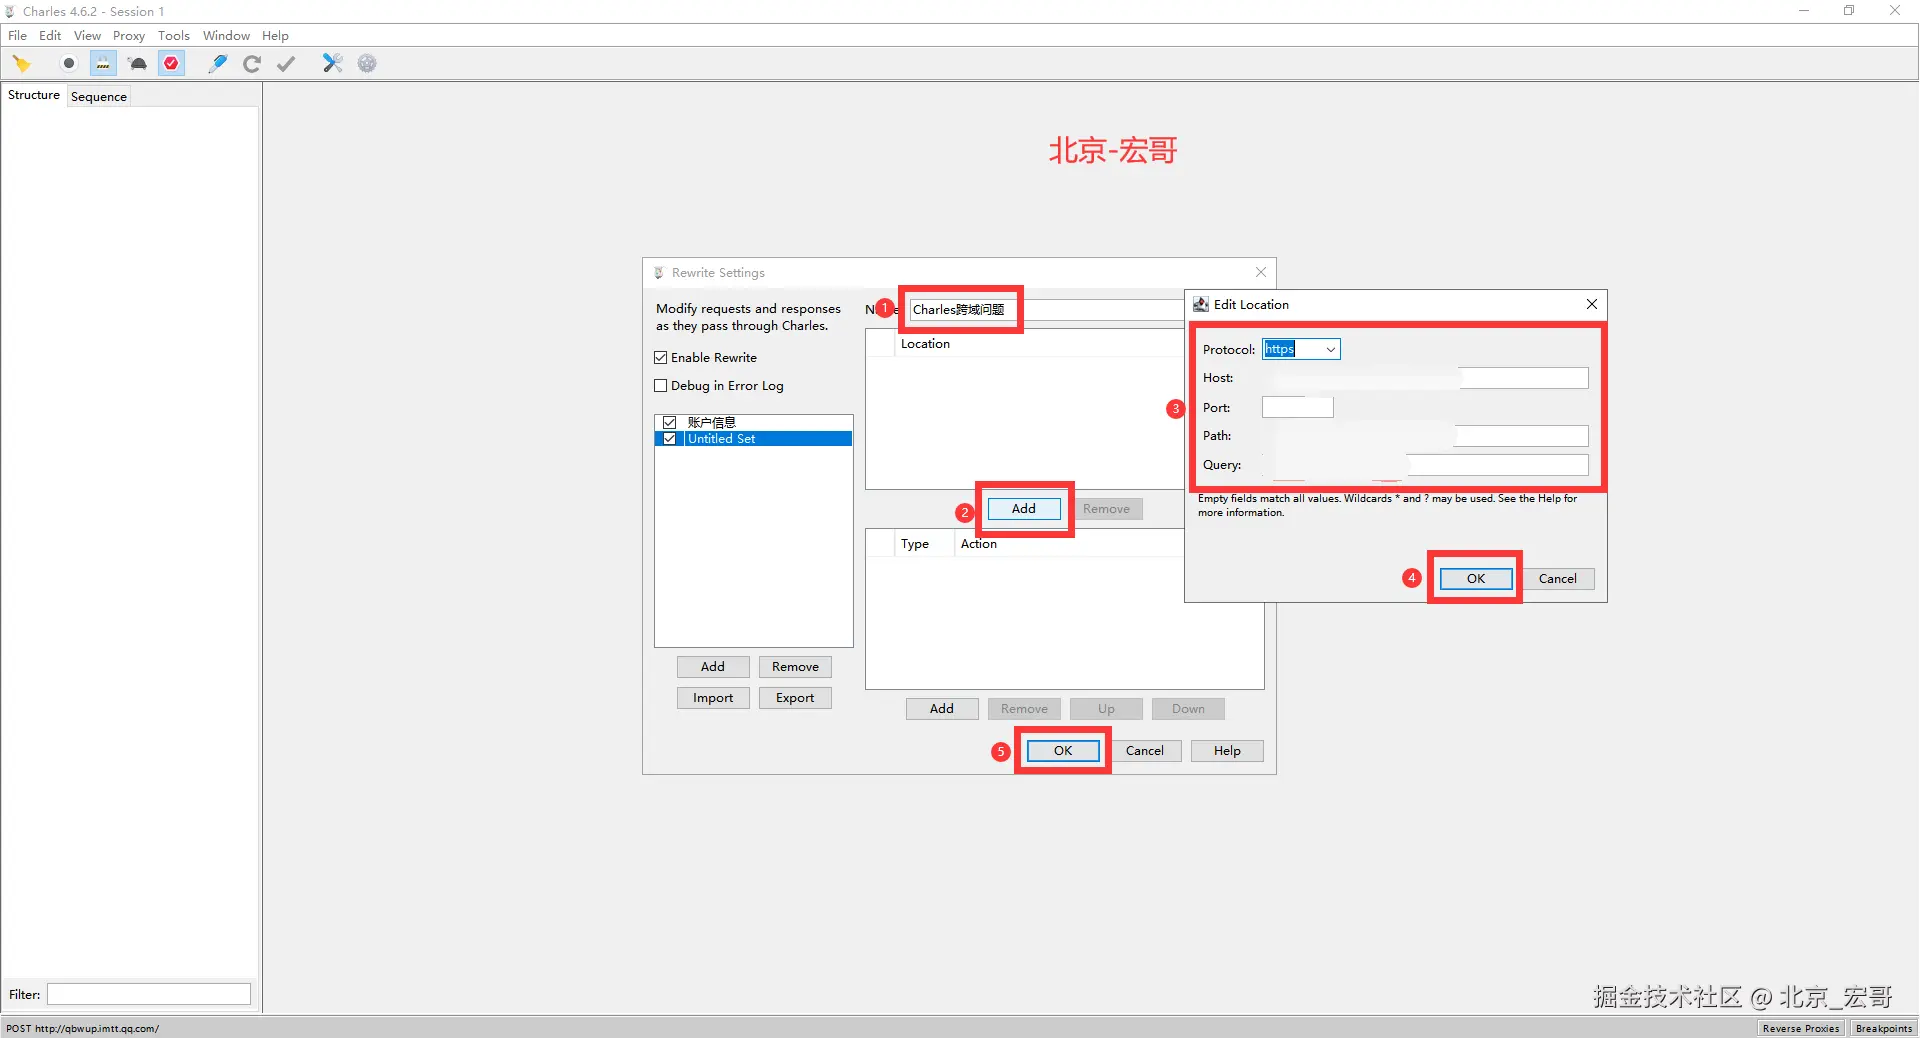
Task: Open the Help menu in menu bar
Action: pos(275,36)
